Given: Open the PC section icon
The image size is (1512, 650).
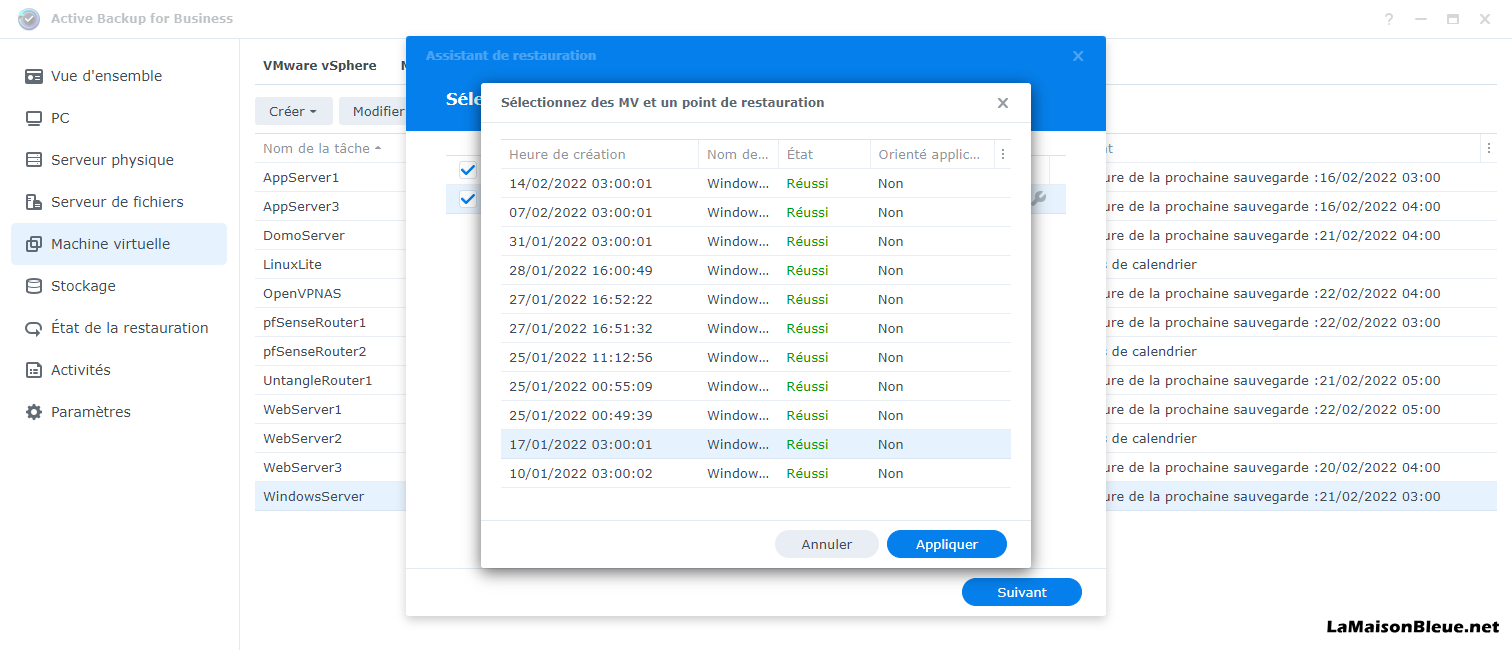Looking at the screenshot, I should point(34,118).
